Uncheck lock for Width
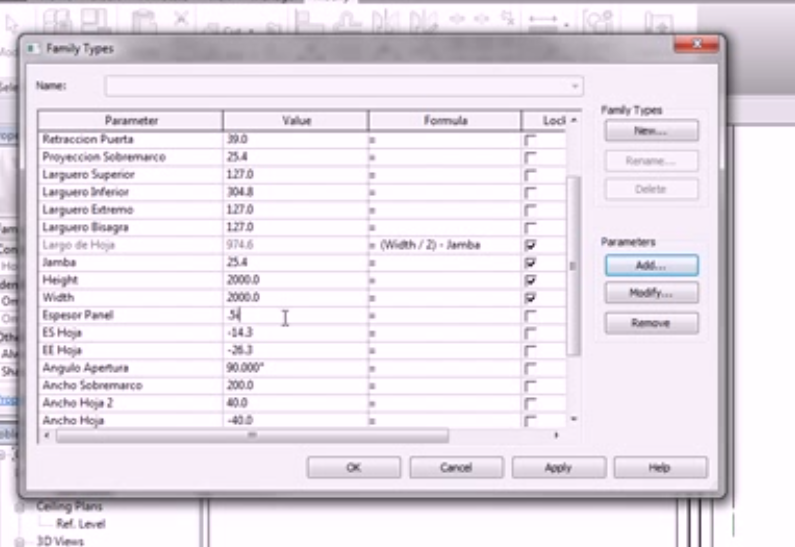Image resolution: width=795 pixels, height=547 pixels. point(530,298)
